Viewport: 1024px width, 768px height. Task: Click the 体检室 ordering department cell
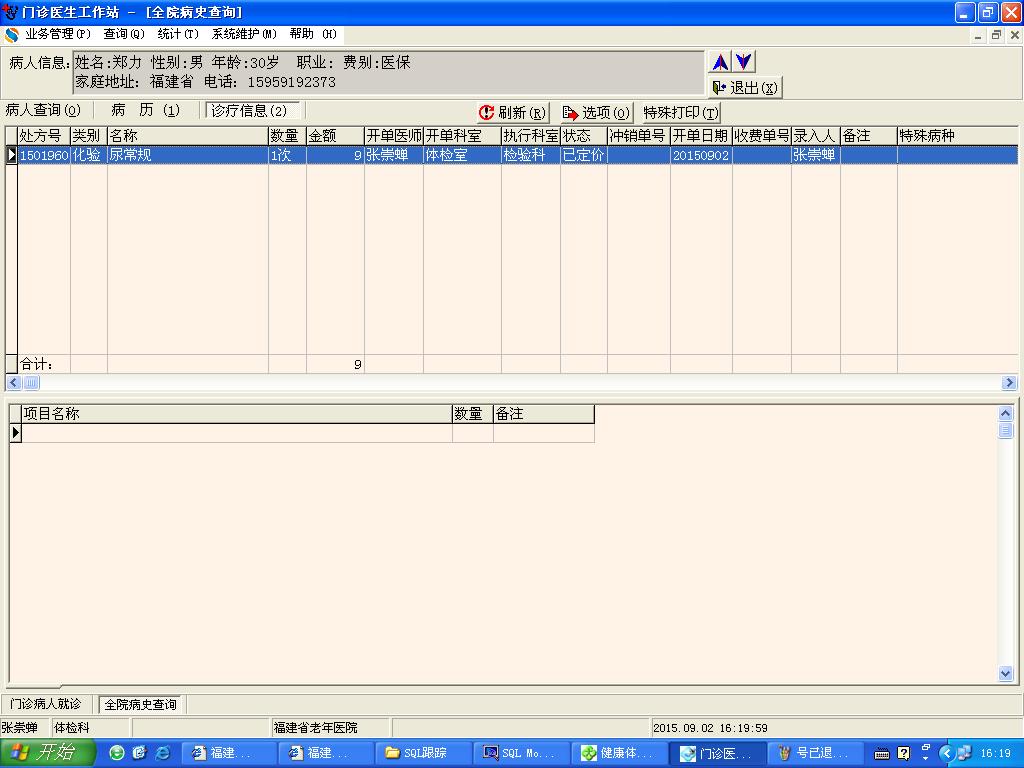(462, 155)
